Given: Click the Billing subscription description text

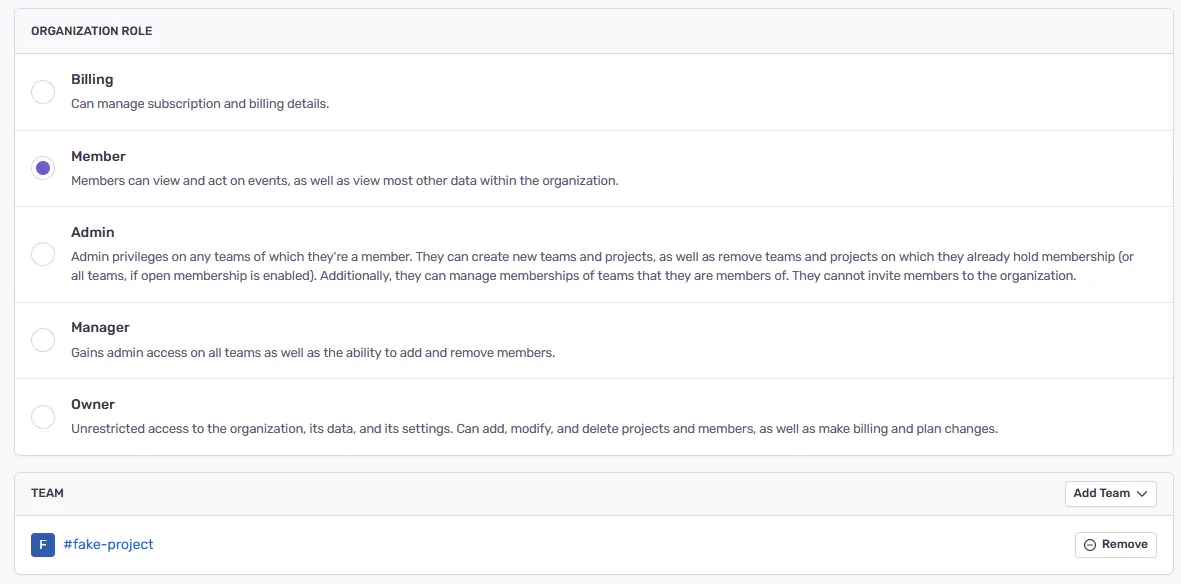Looking at the screenshot, I should point(200,103).
